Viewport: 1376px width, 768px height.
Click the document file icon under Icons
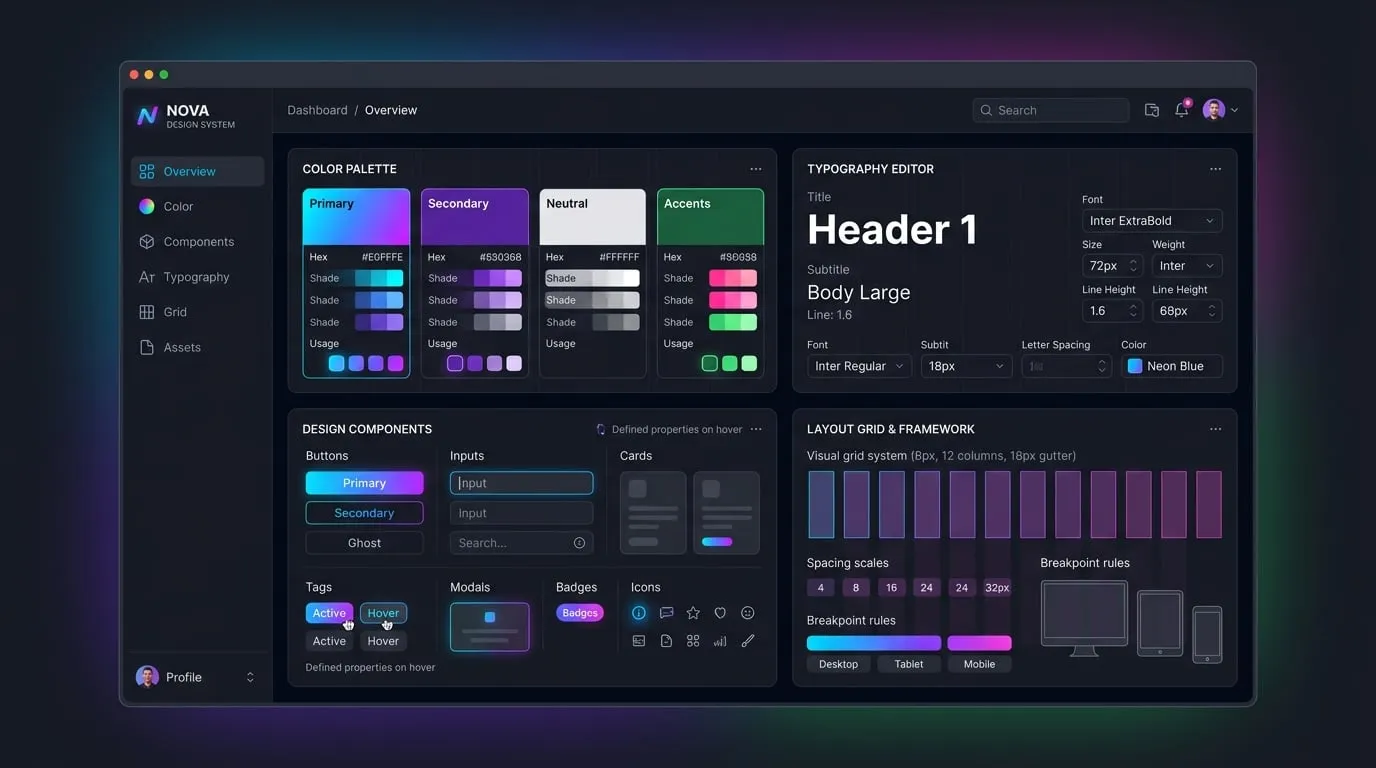pyautogui.click(x=666, y=641)
